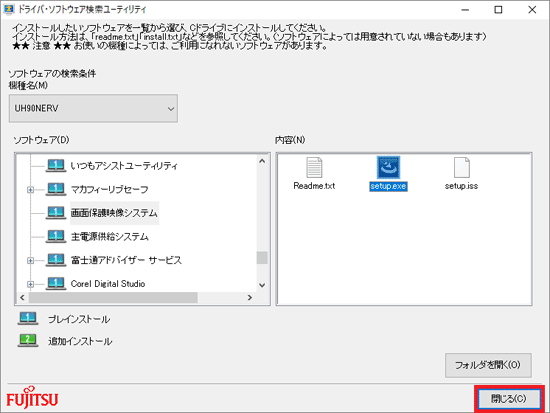
Task: Select the Readme.txt file icon
Action: [314, 167]
